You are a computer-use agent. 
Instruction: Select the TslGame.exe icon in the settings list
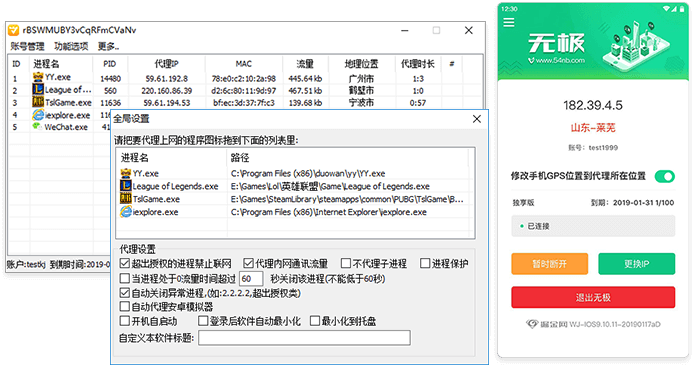pyautogui.click(x=126, y=198)
